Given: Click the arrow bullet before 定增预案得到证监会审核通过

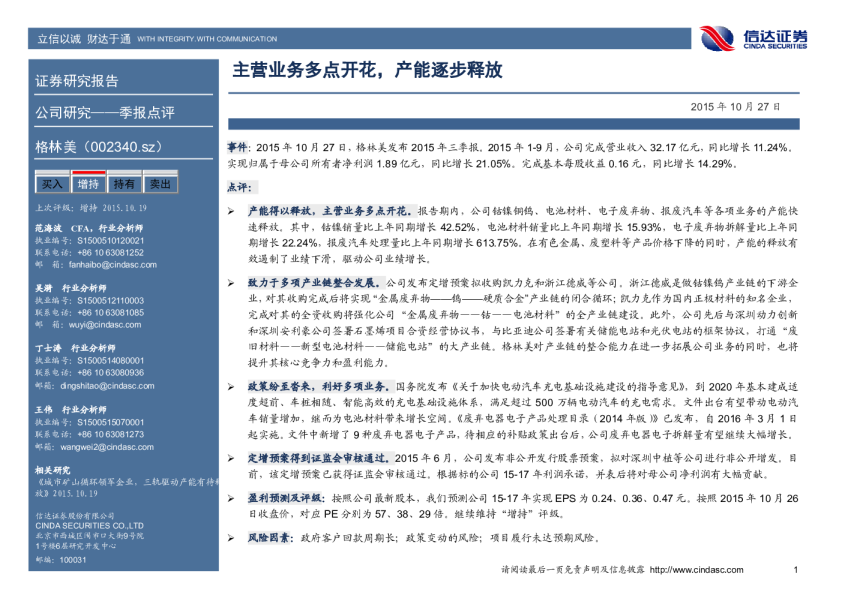Looking at the screenshot, I should point(231,456).
